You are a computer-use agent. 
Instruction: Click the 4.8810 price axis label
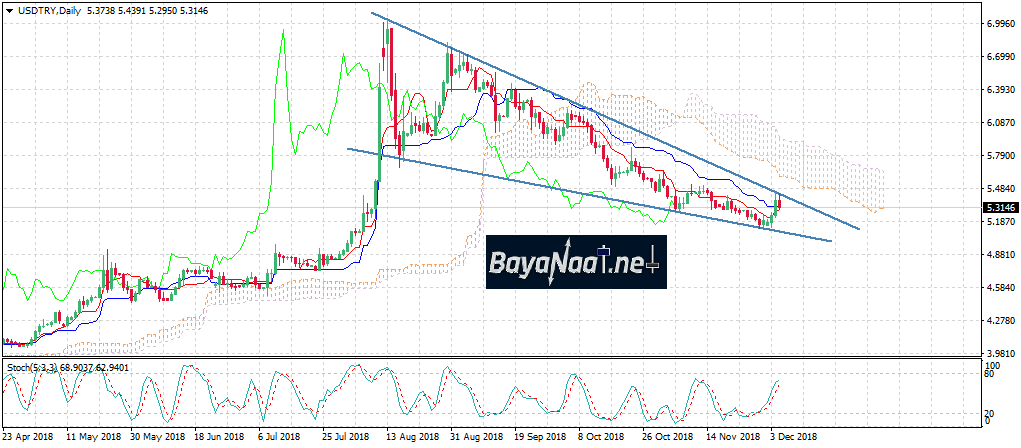pos(1000,256)
